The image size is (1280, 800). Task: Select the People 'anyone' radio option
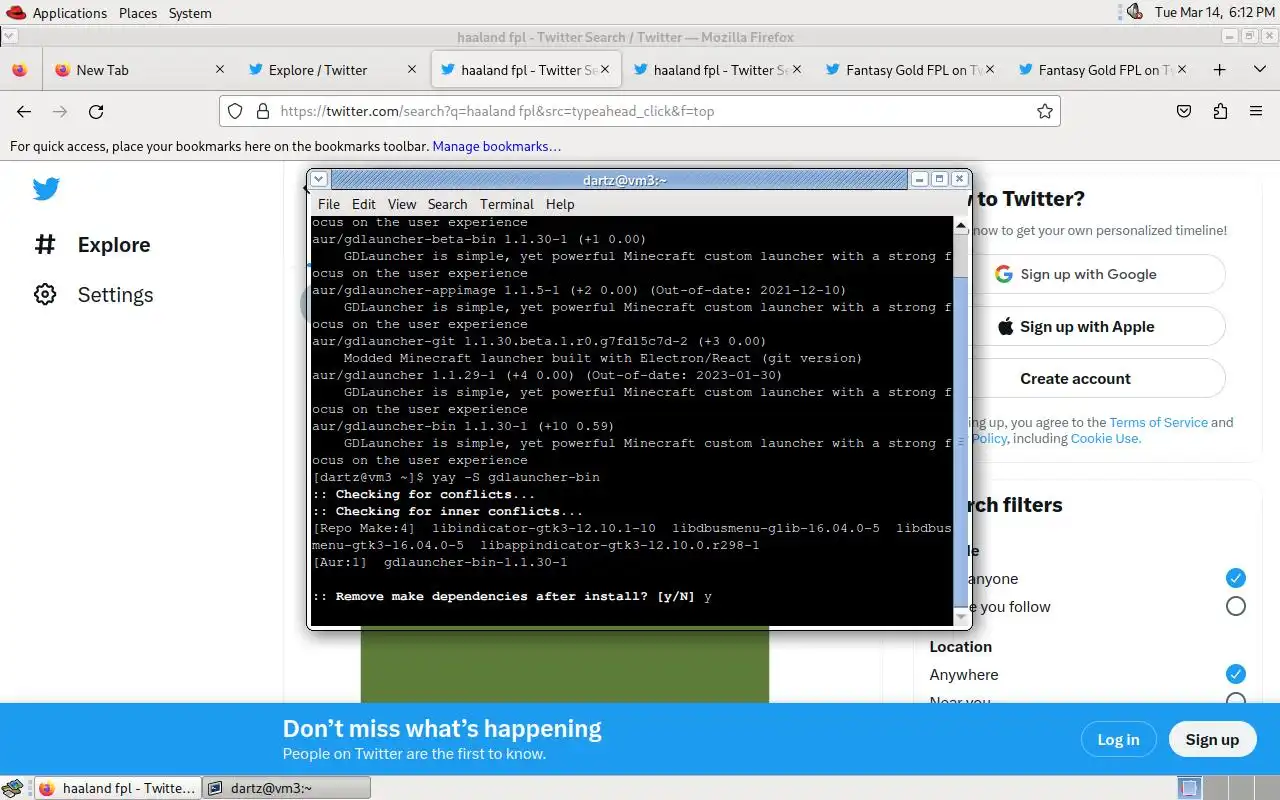(x=1236, y=578)
